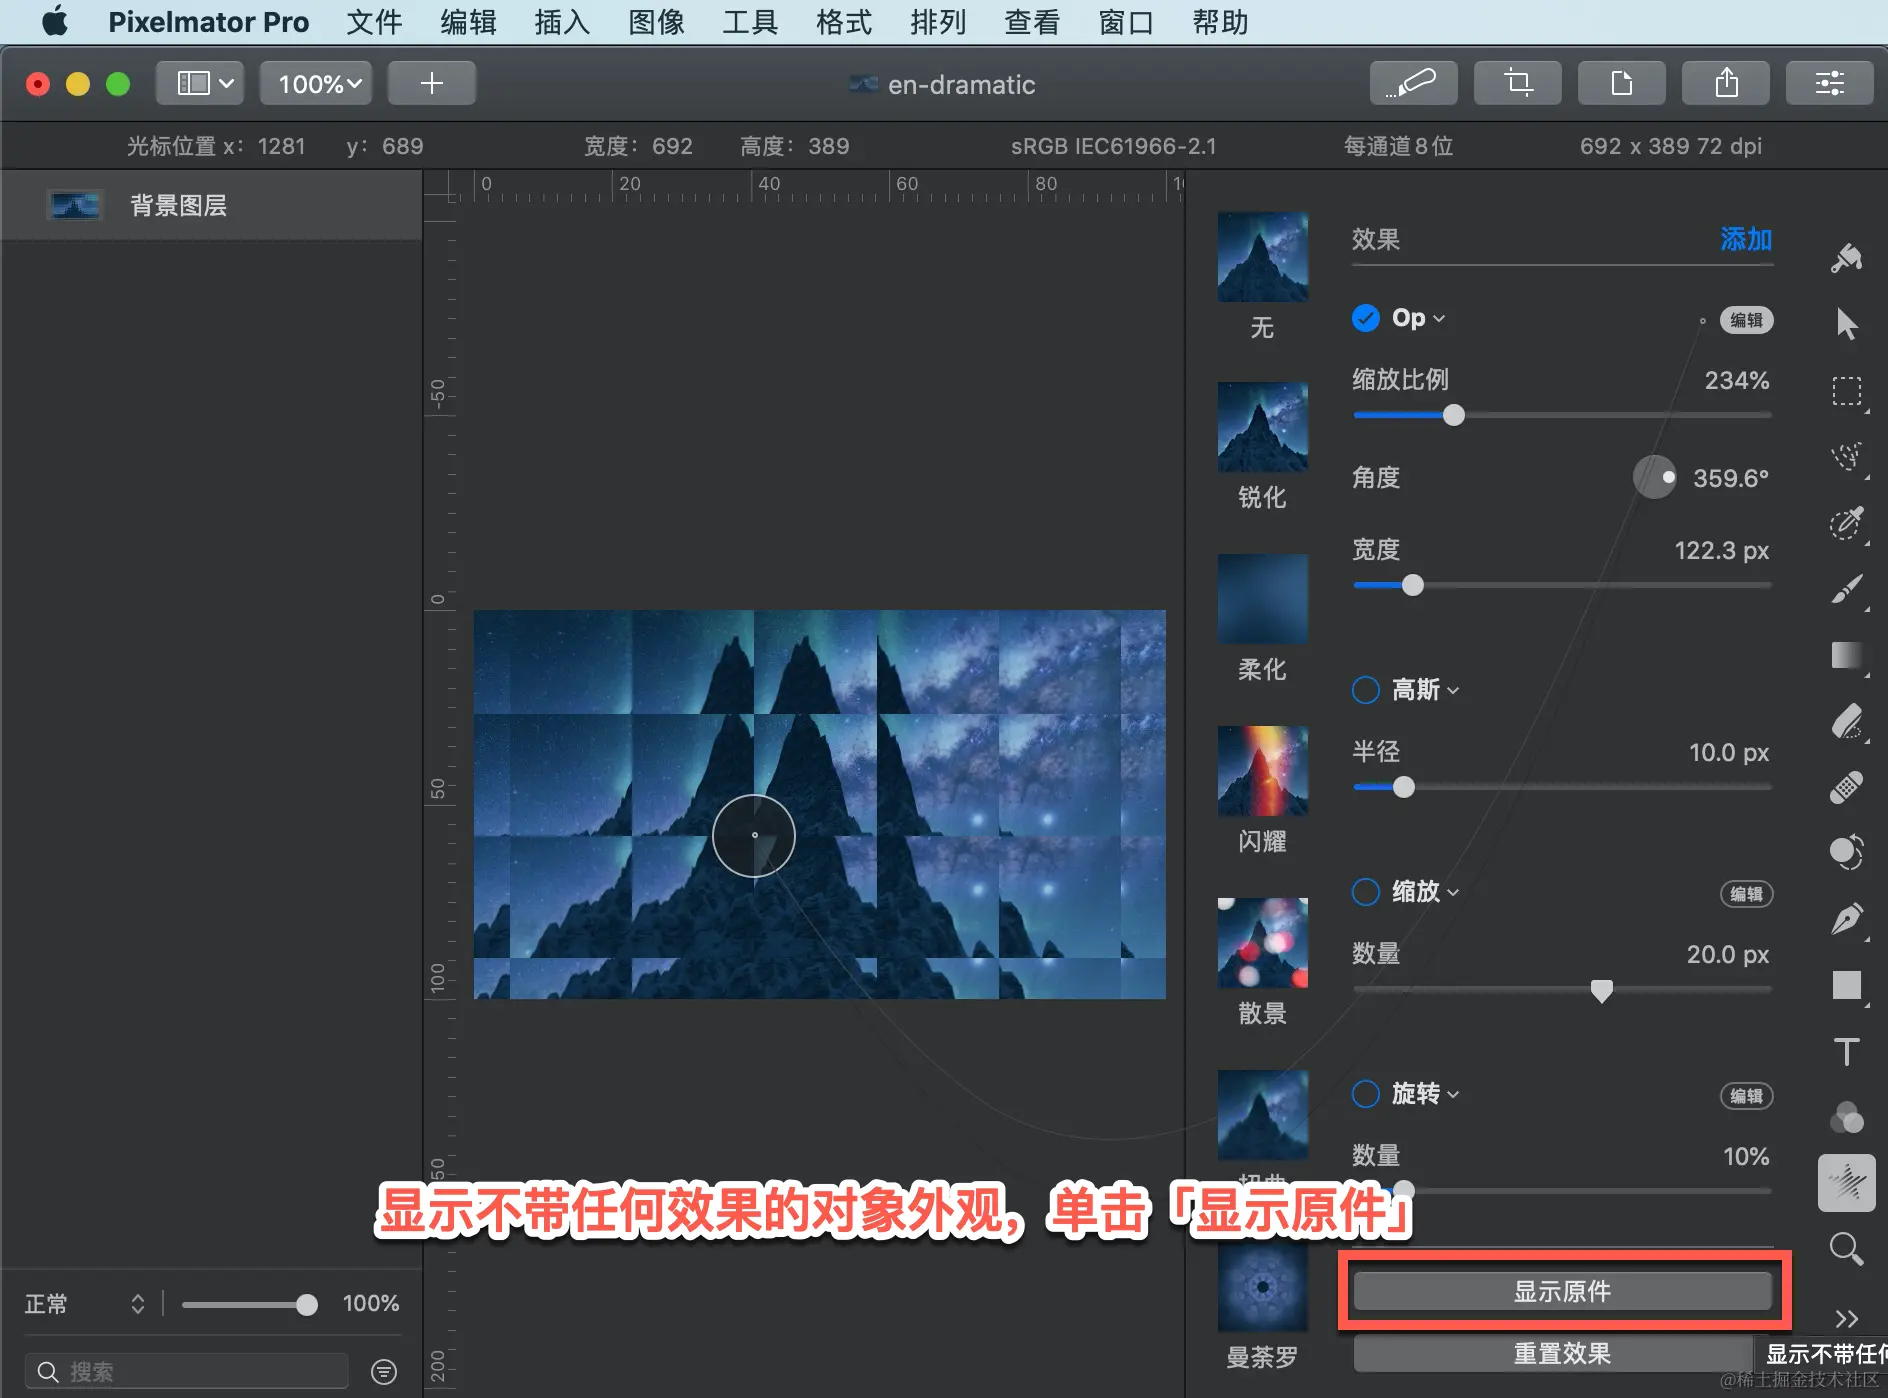
Task: Select the Style paint bucket tool
Action: (1846, 258)
